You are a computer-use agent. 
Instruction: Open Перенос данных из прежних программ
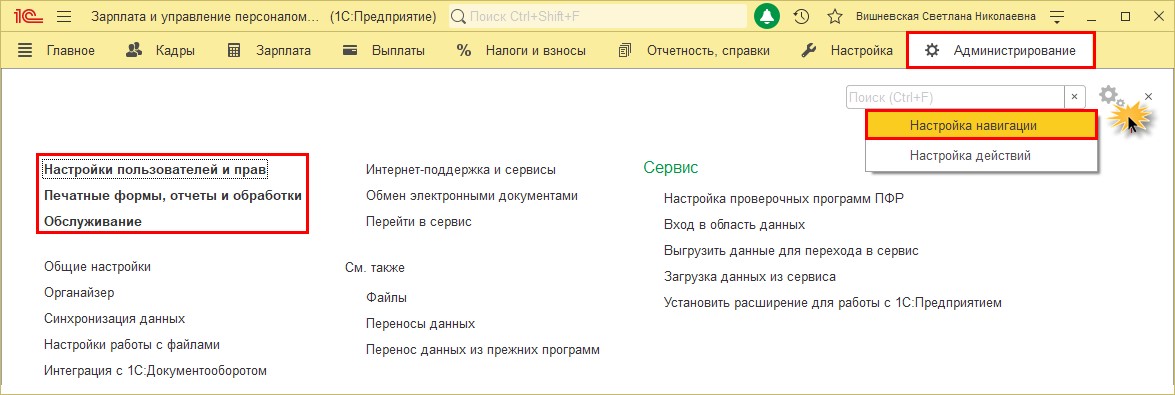point(483,350)
